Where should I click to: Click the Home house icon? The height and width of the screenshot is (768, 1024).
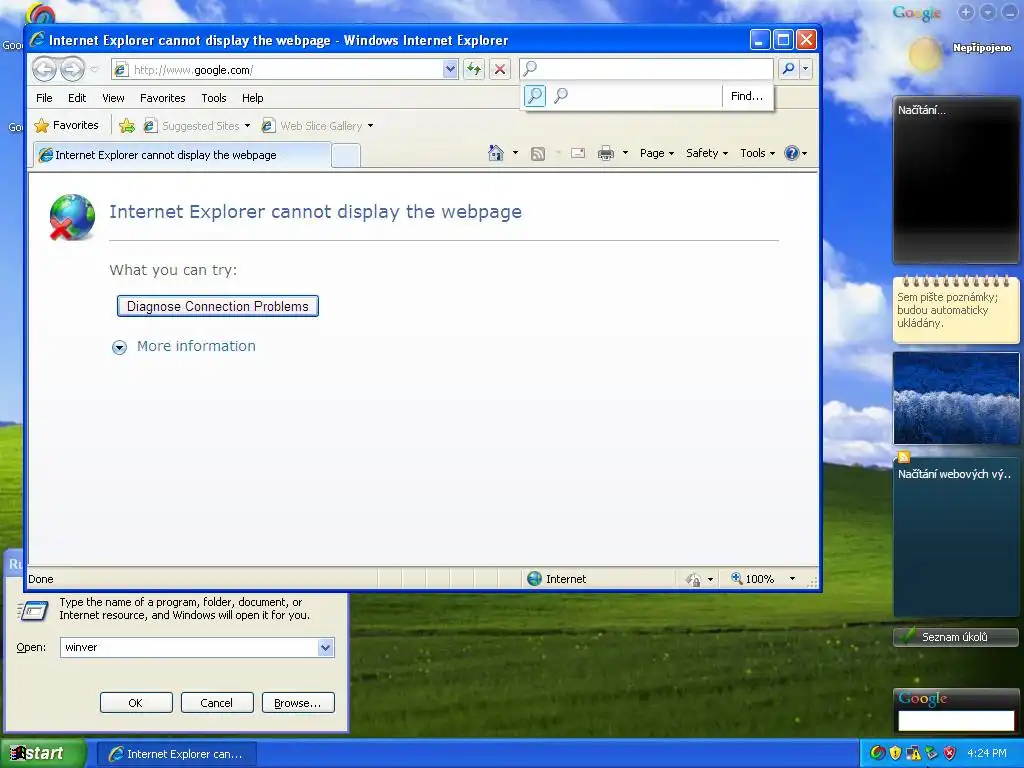coord(496,153)
